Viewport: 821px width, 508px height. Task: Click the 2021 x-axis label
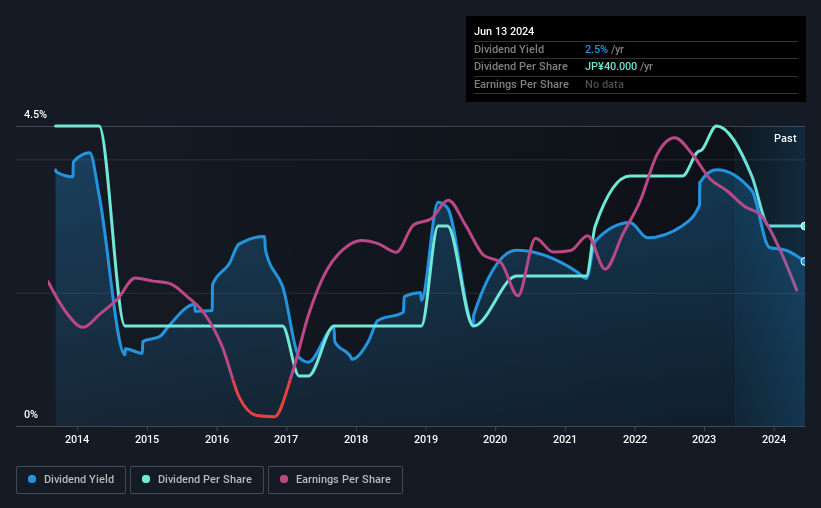pos(565,439)
